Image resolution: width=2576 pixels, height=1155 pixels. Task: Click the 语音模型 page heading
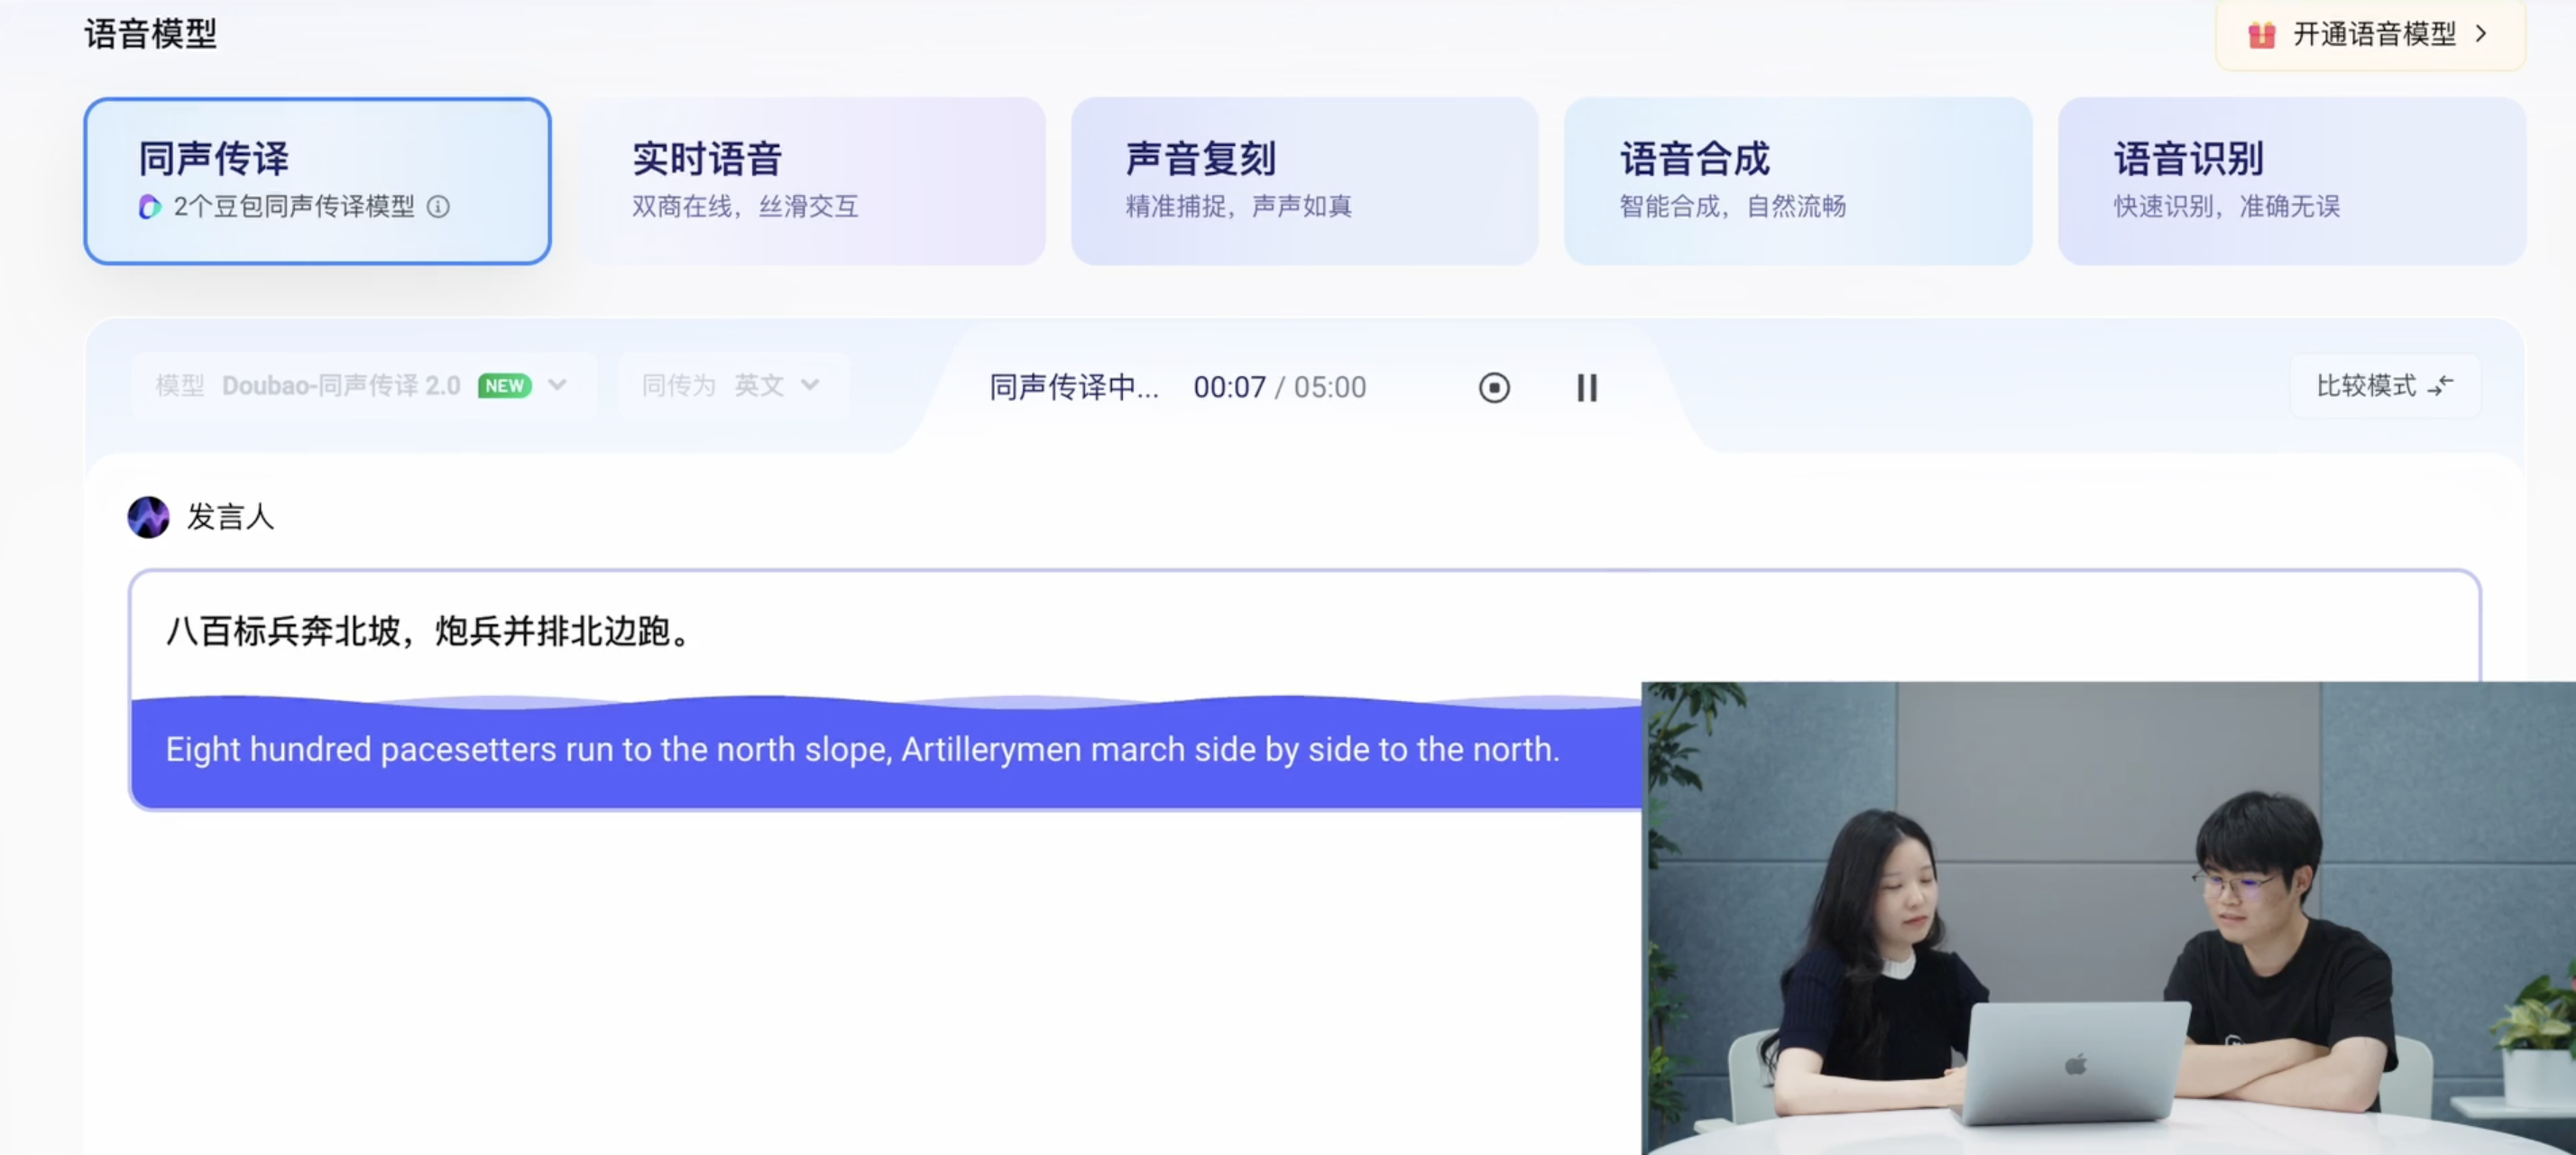tap(150, 34)
